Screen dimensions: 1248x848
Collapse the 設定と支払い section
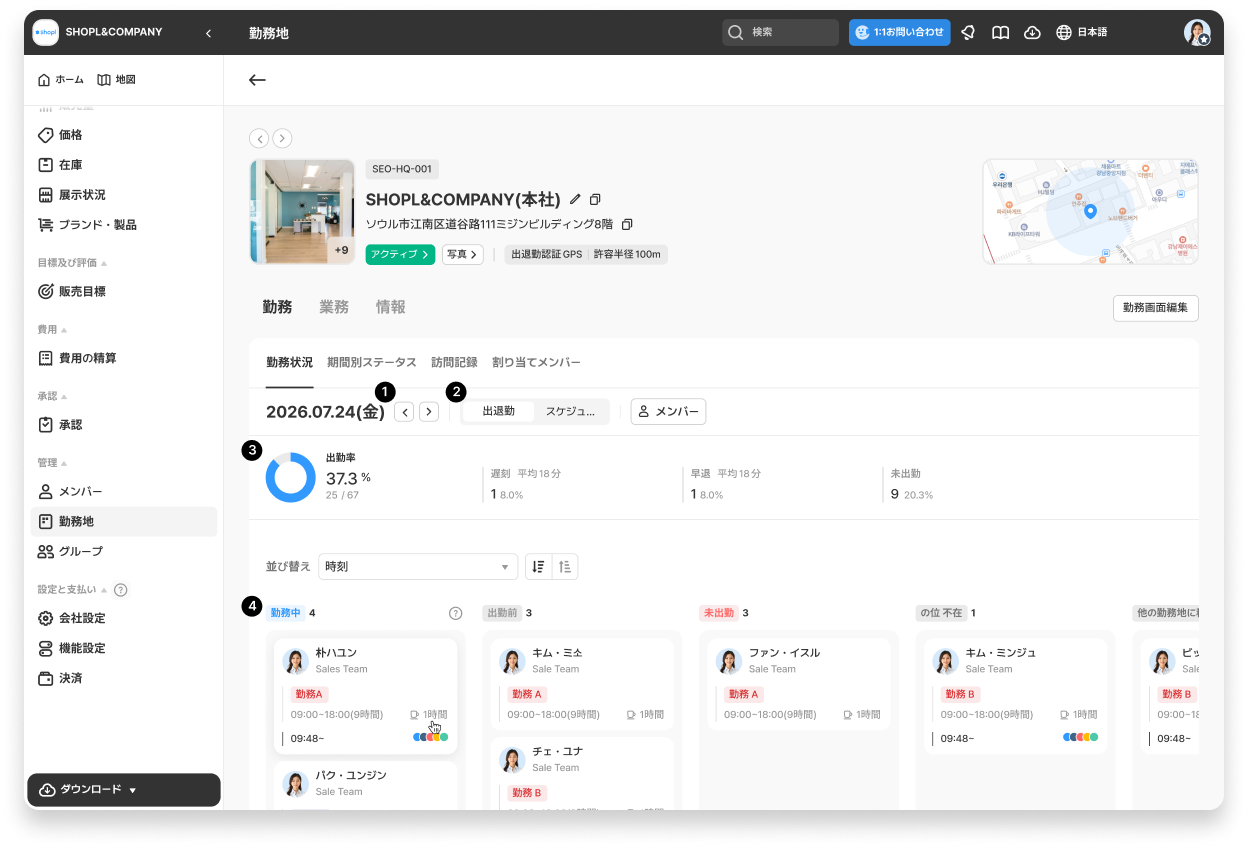[72, 590]
